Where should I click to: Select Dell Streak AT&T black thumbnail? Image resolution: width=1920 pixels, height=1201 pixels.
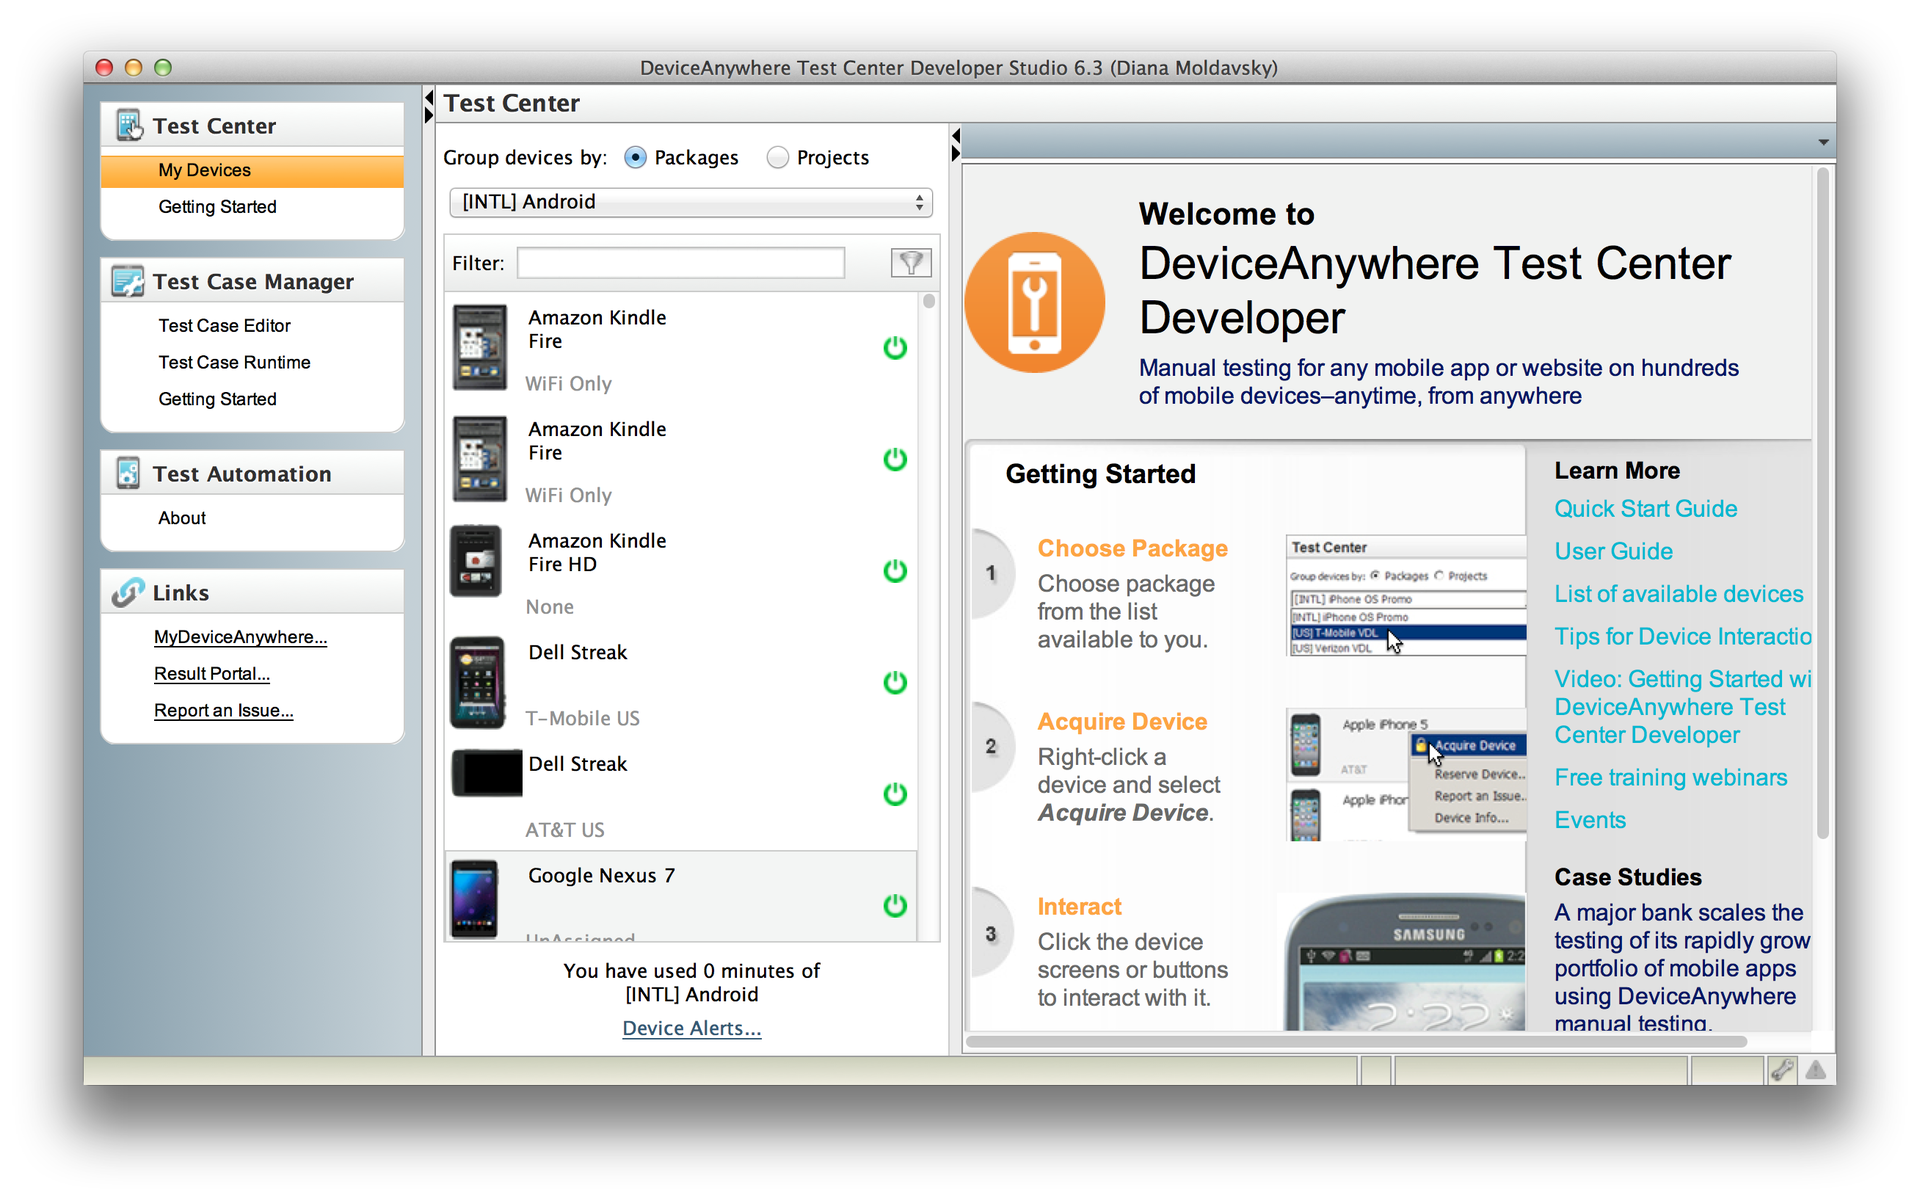487,773
